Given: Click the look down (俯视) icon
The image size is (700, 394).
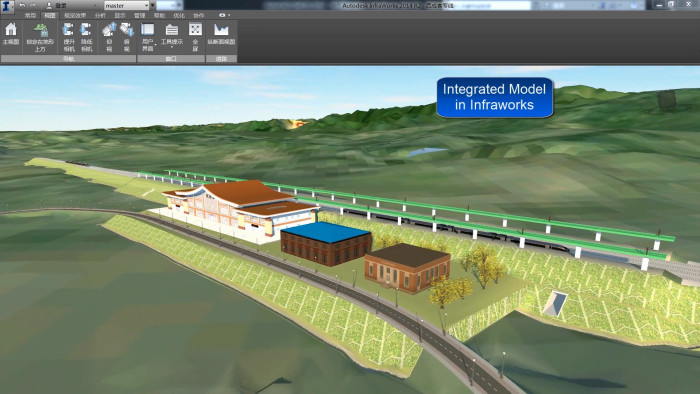Looking at the screenshot, I should tap(127, 30).
